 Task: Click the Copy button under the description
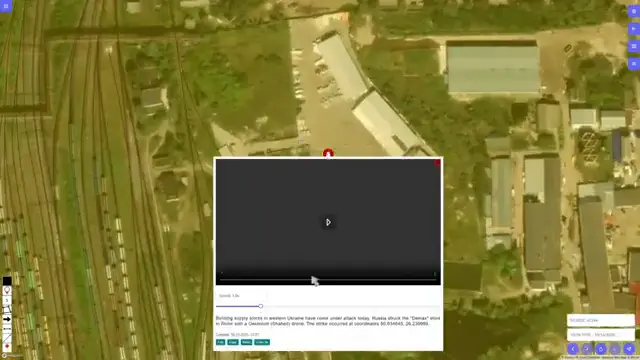coord(233,342)
